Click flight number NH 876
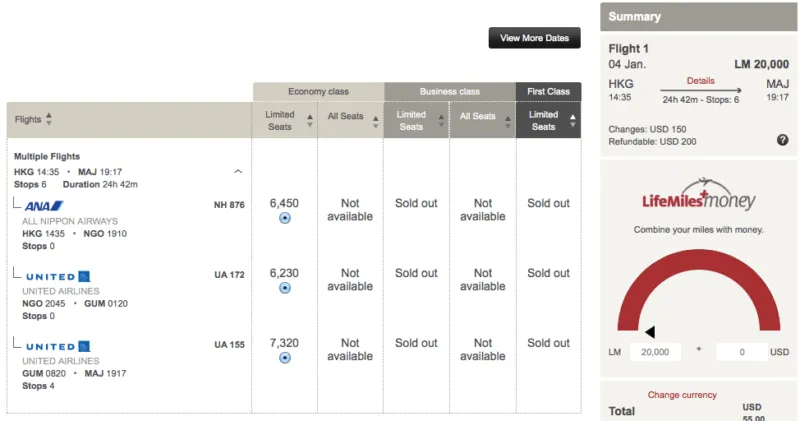The image size is (800, 421). [x=229, y=205]
